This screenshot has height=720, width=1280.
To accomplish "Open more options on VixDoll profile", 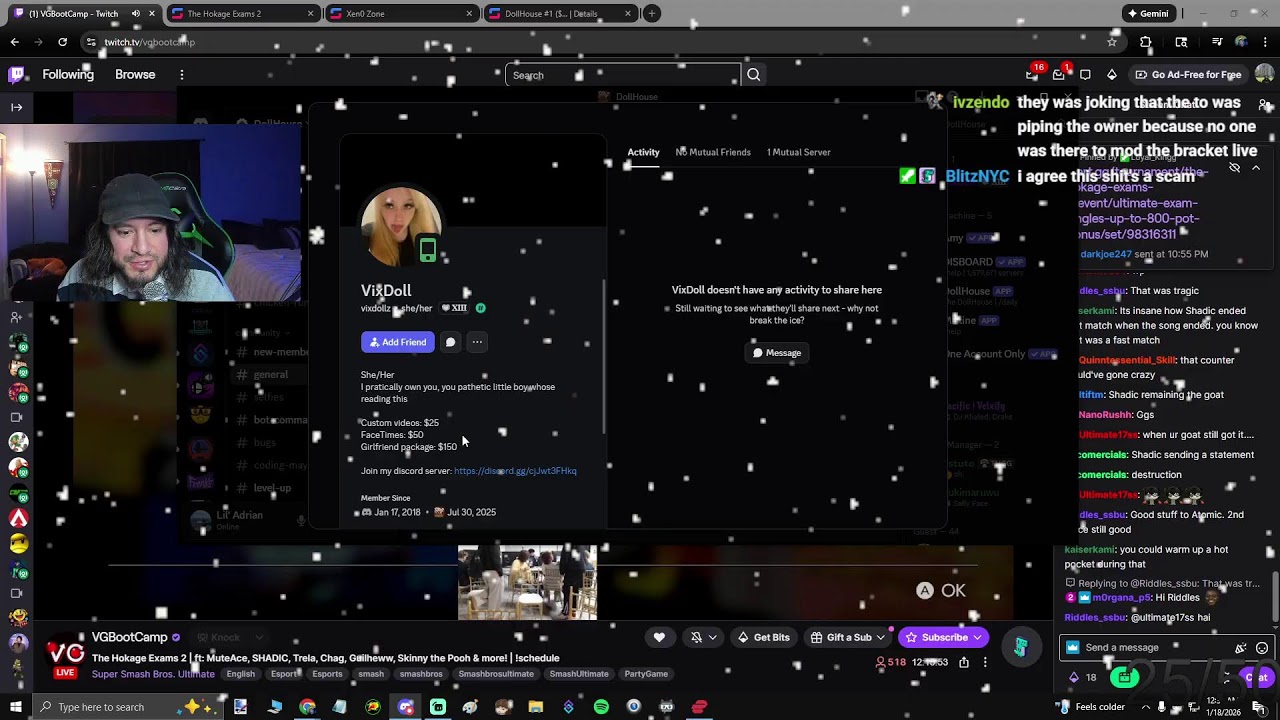I will tap(477, 342).
